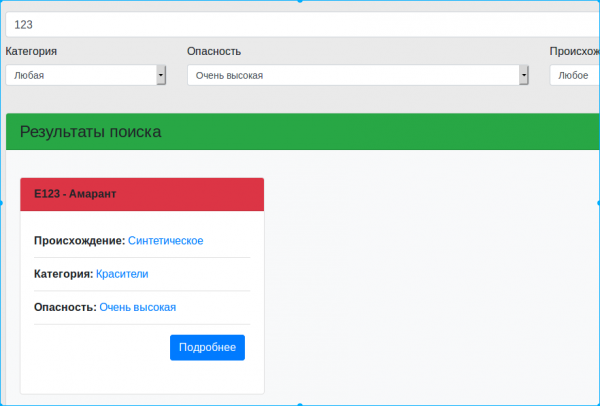The height and width of the screenshot is (406, 600).
Task: Follow the Синтетическое origin link
Action: [x=166, y=240]
